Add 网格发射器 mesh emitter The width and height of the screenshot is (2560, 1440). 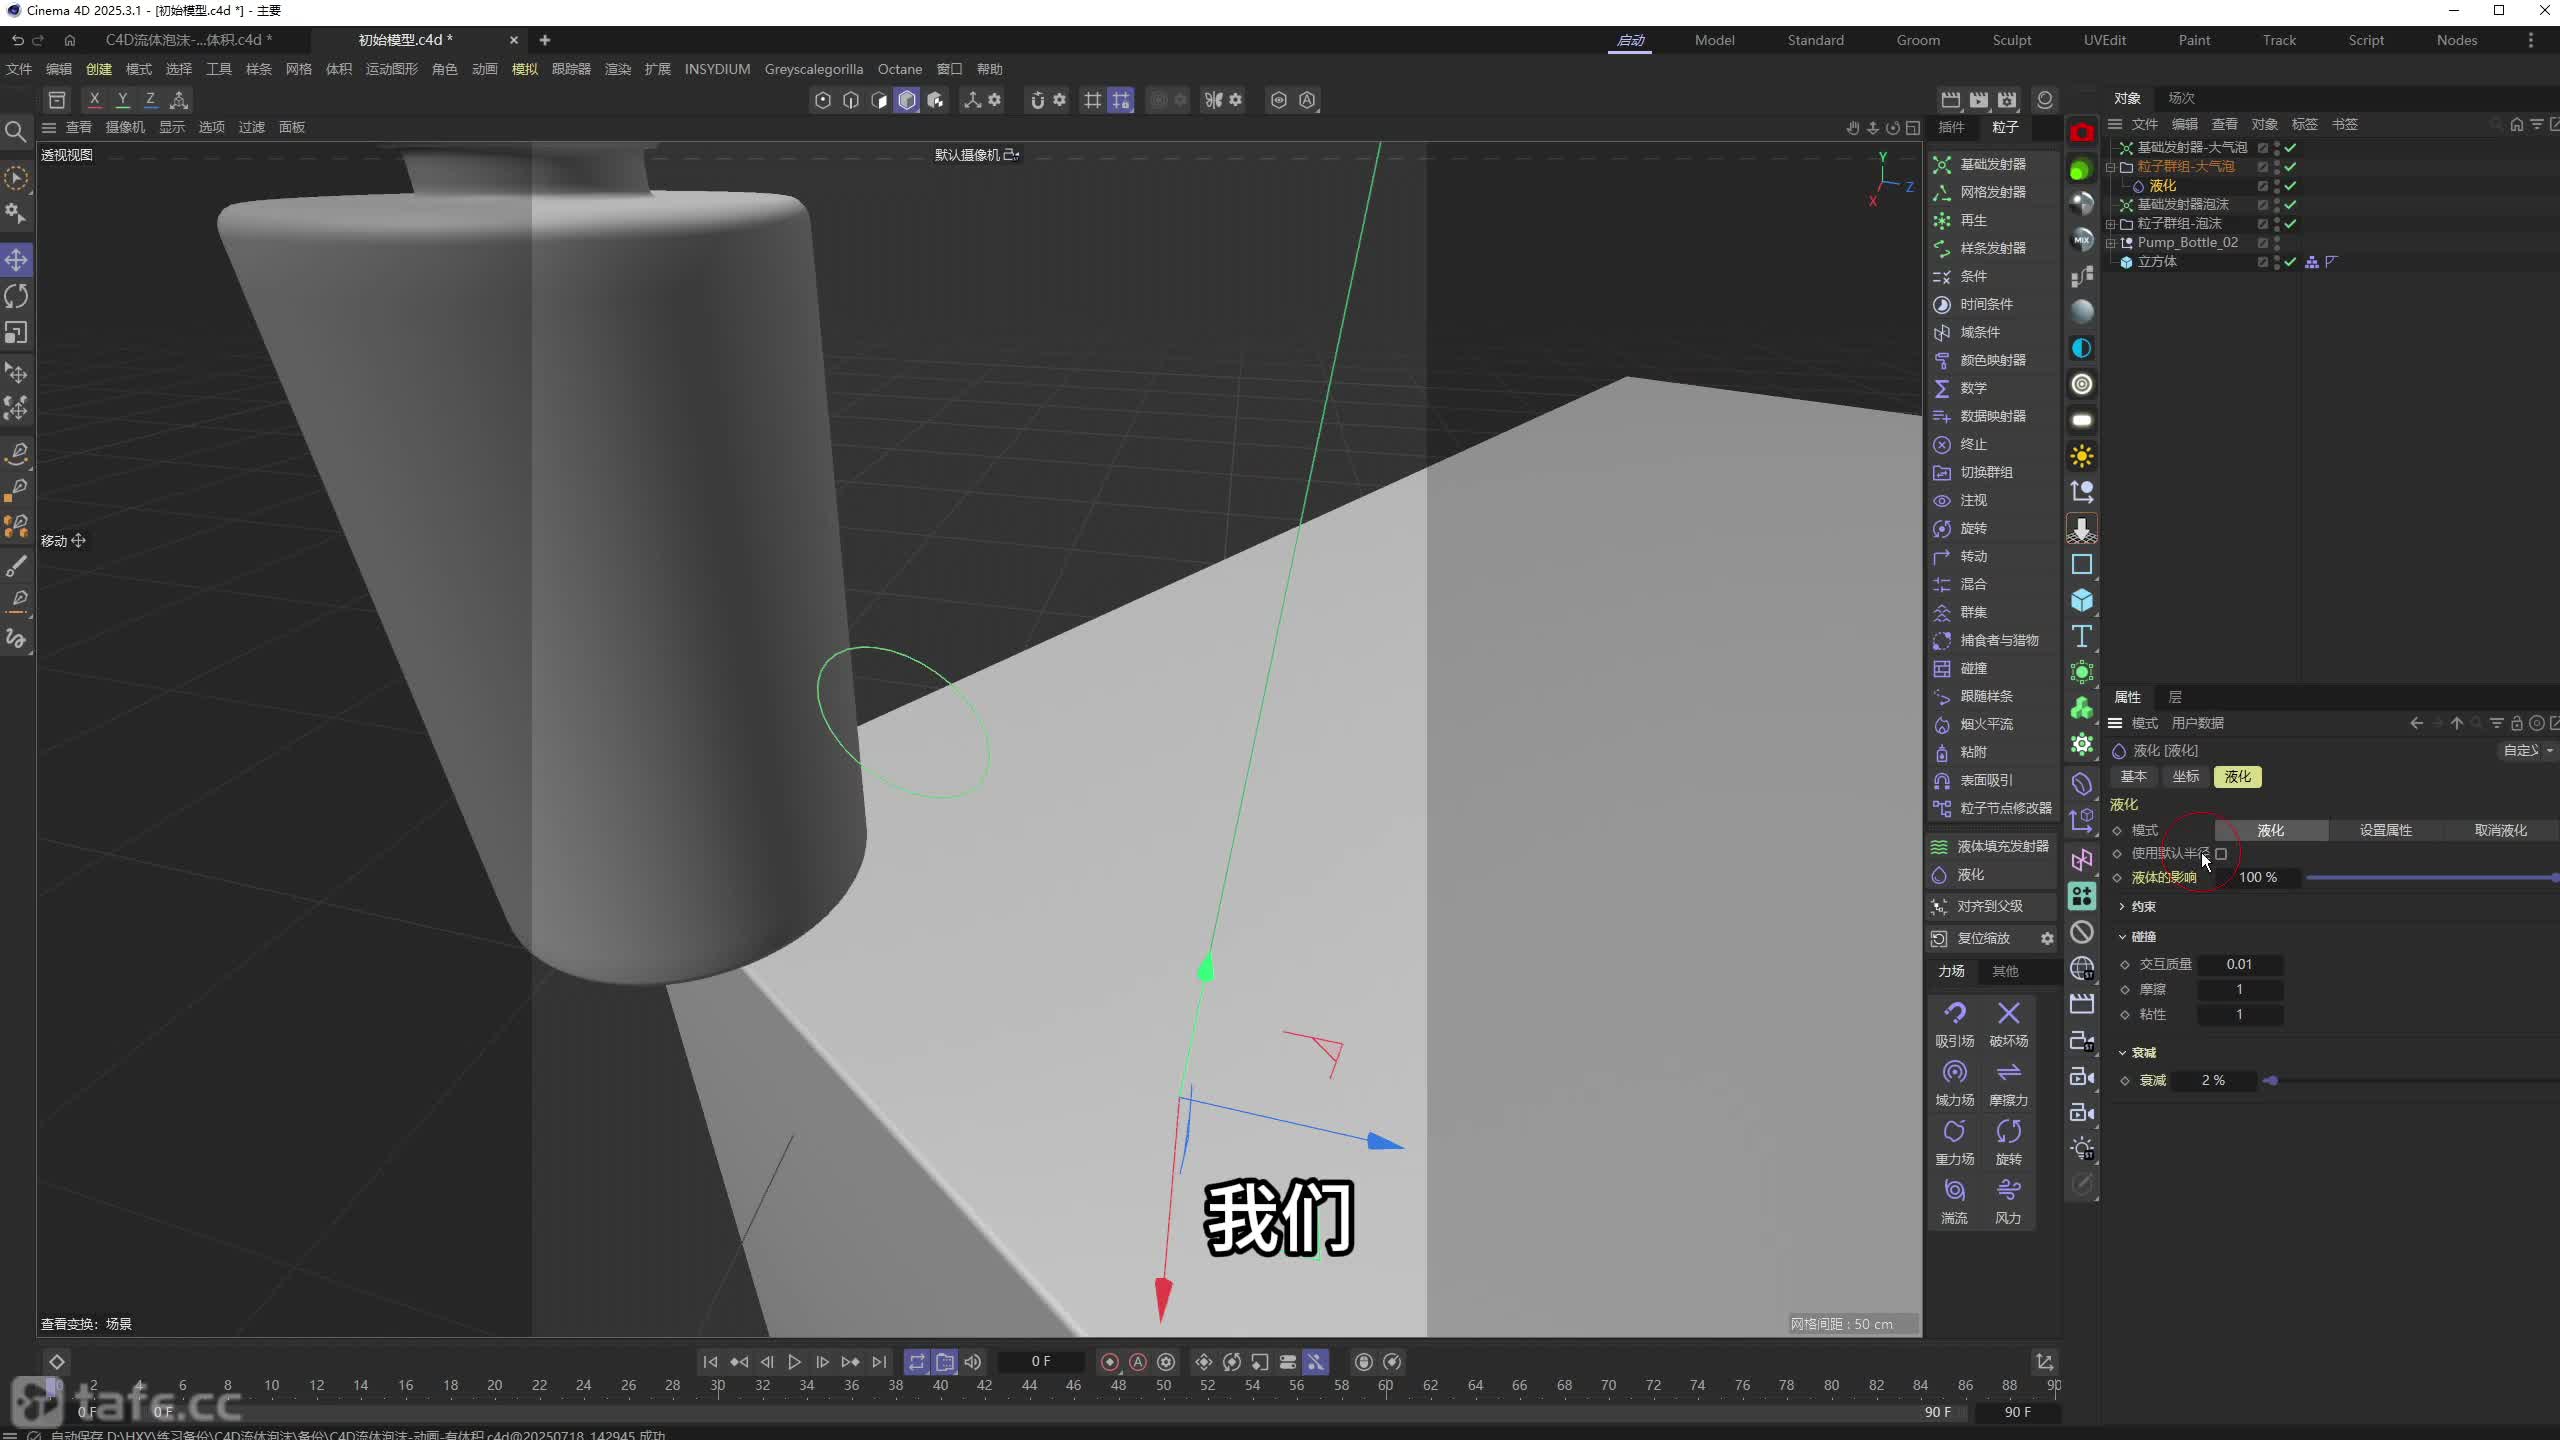[x=1991, y=192]
